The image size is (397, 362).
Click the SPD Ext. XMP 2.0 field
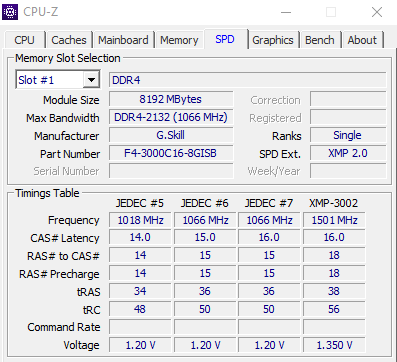pyautogui.click(x=348, y=153)
